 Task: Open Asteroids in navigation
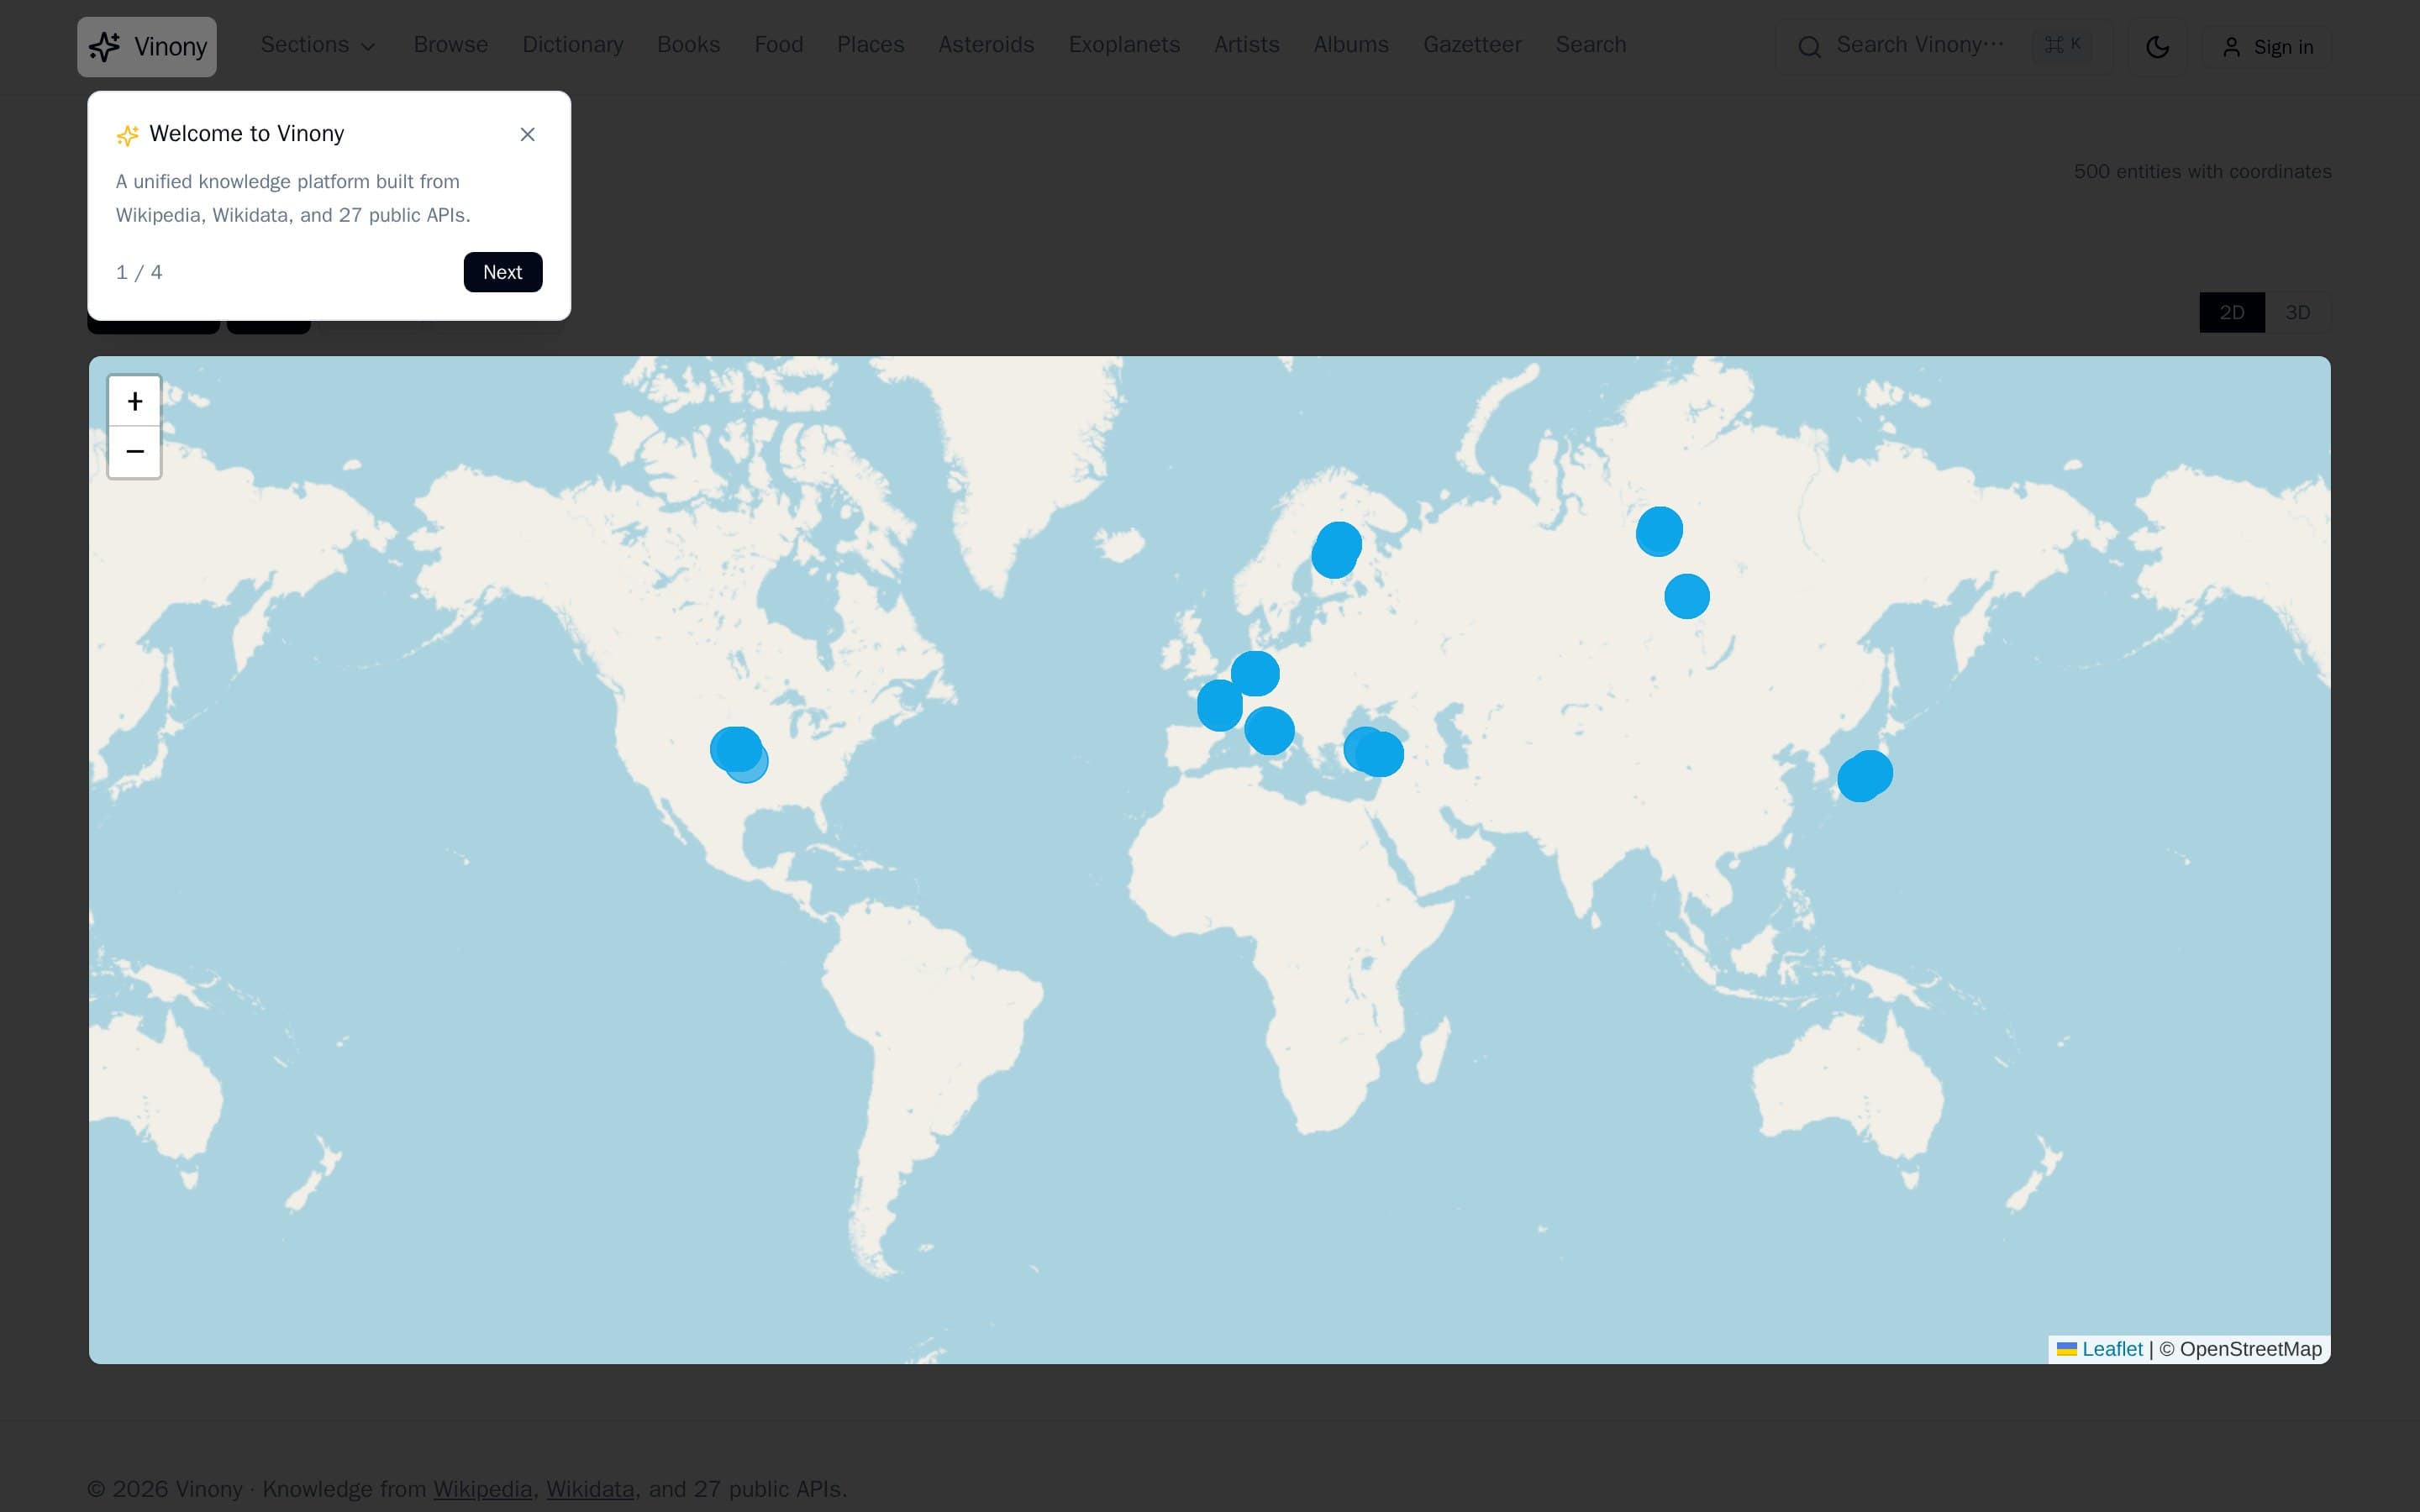click(x=986, y=45)
